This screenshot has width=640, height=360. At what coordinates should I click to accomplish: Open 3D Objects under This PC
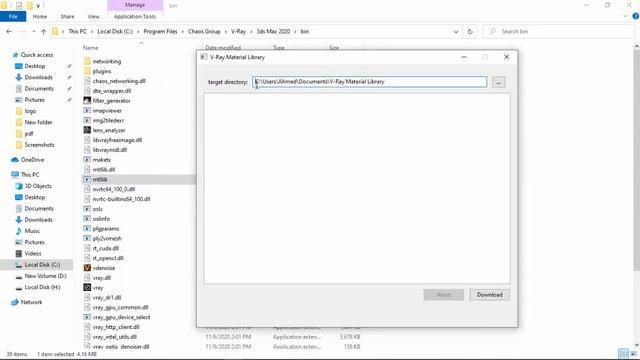coord(38,186)
